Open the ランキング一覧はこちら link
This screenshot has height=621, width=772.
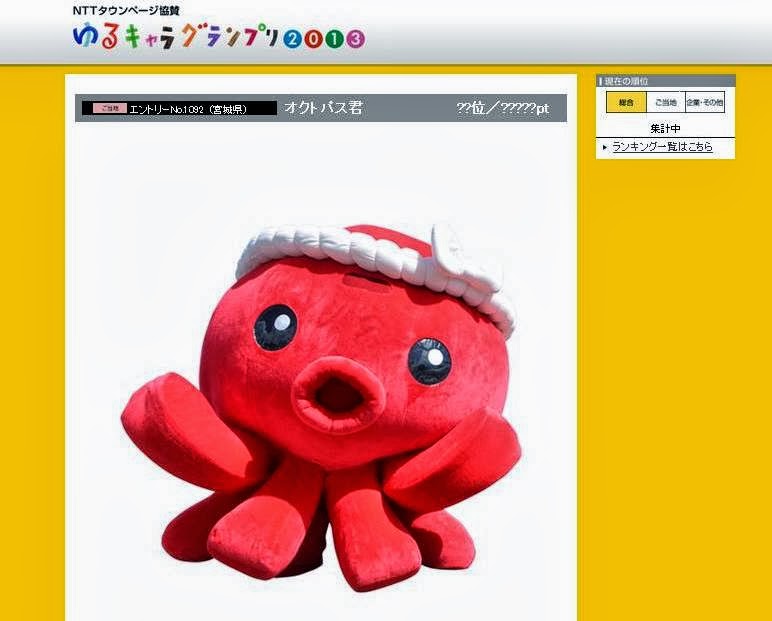(662, 147)
